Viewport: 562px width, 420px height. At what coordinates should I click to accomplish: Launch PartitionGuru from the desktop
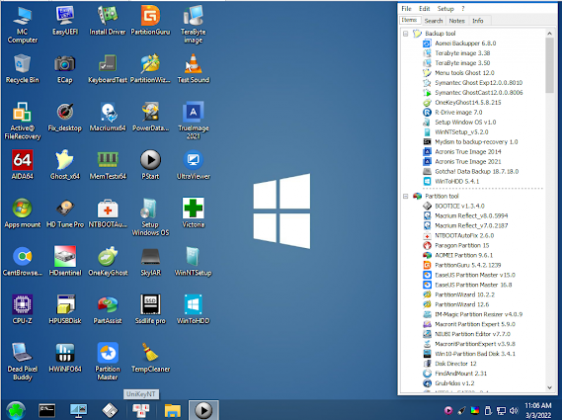[150, 20]
